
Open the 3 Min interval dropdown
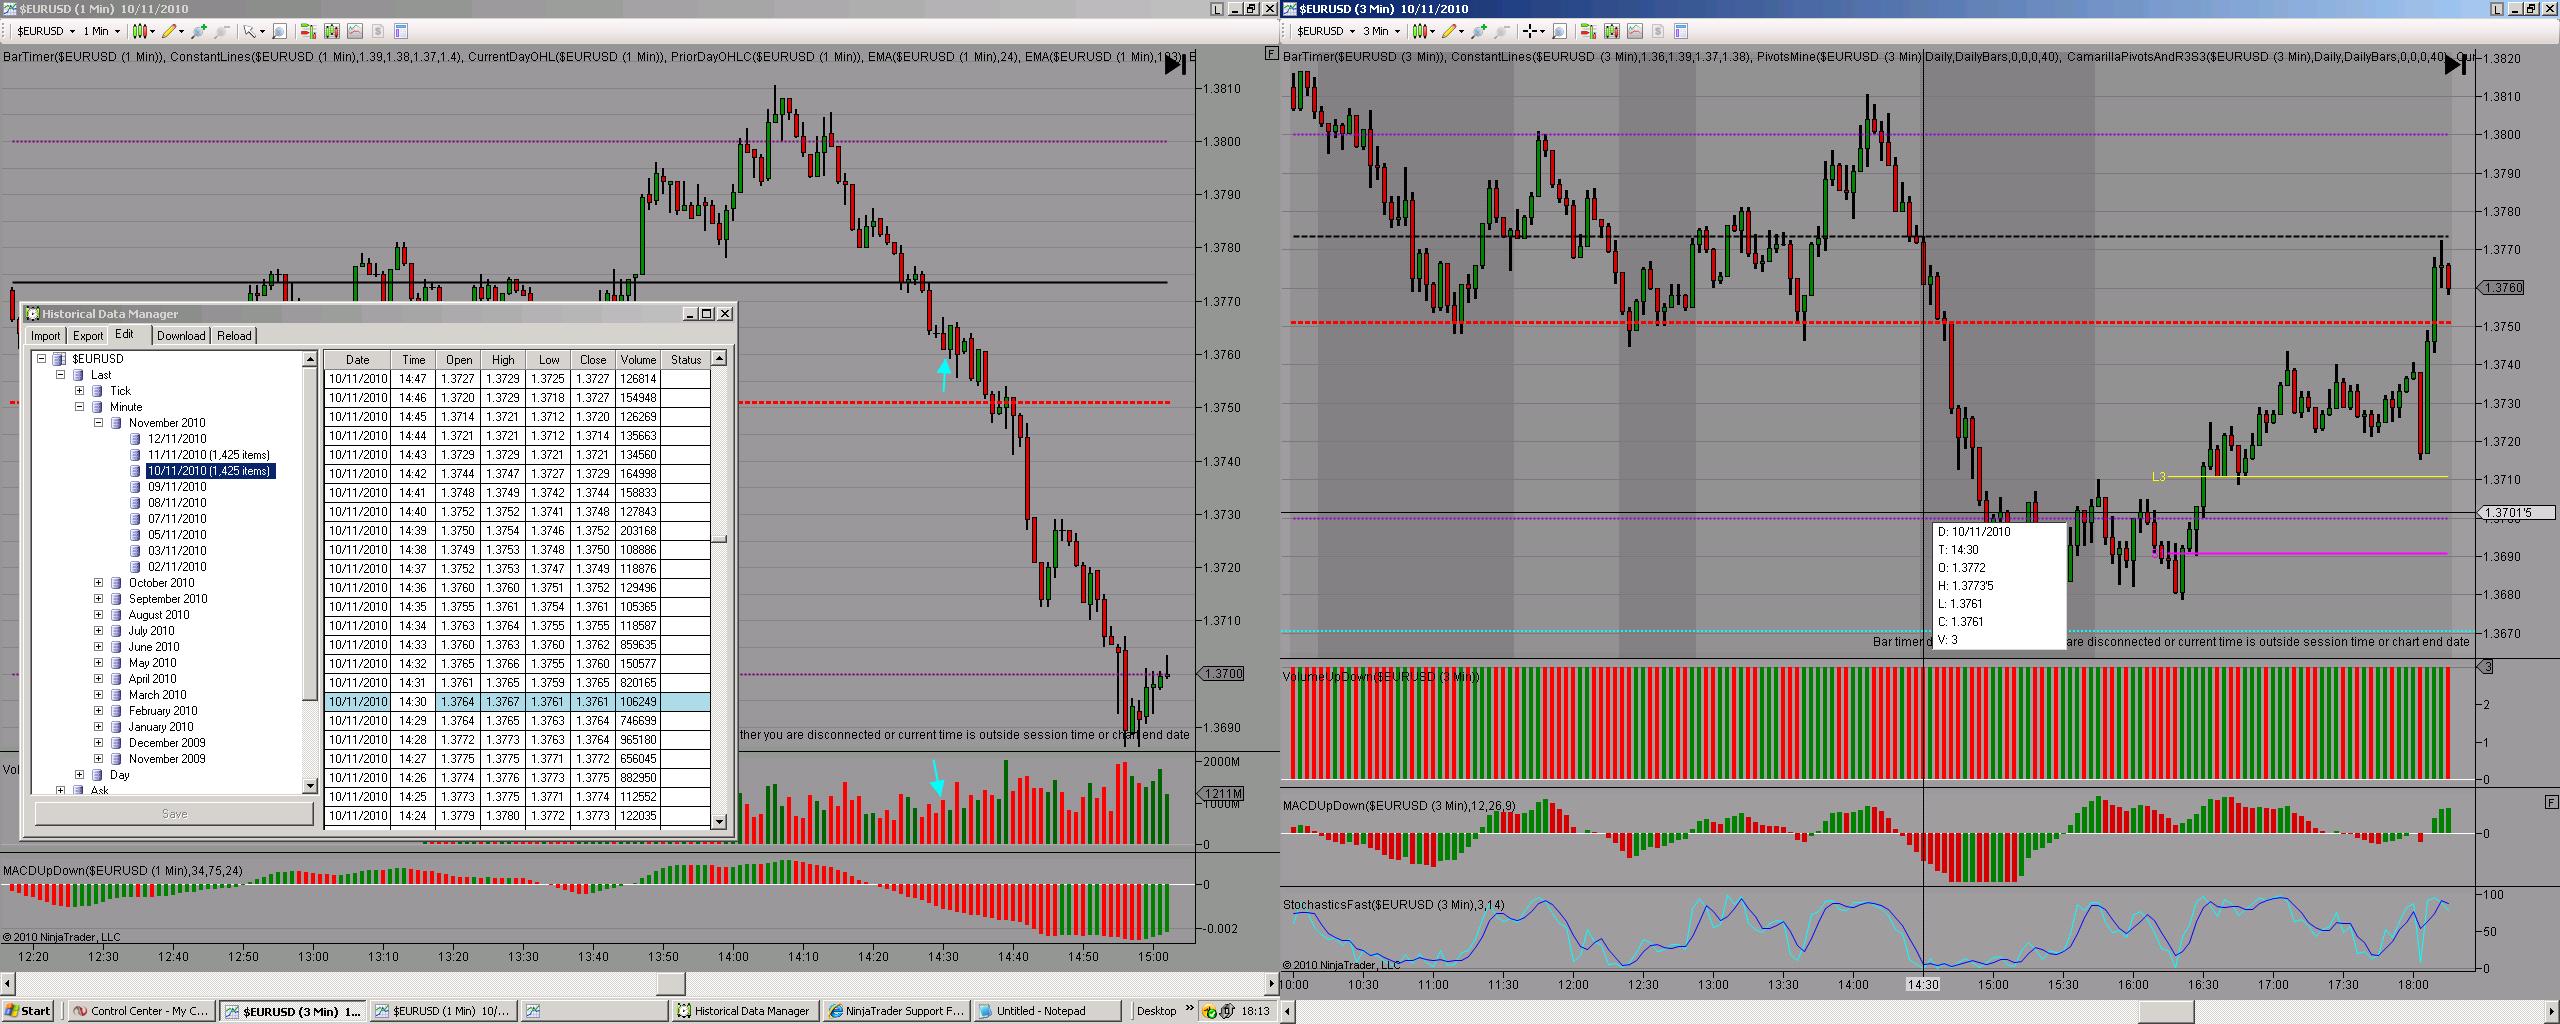click(1382, 32)
